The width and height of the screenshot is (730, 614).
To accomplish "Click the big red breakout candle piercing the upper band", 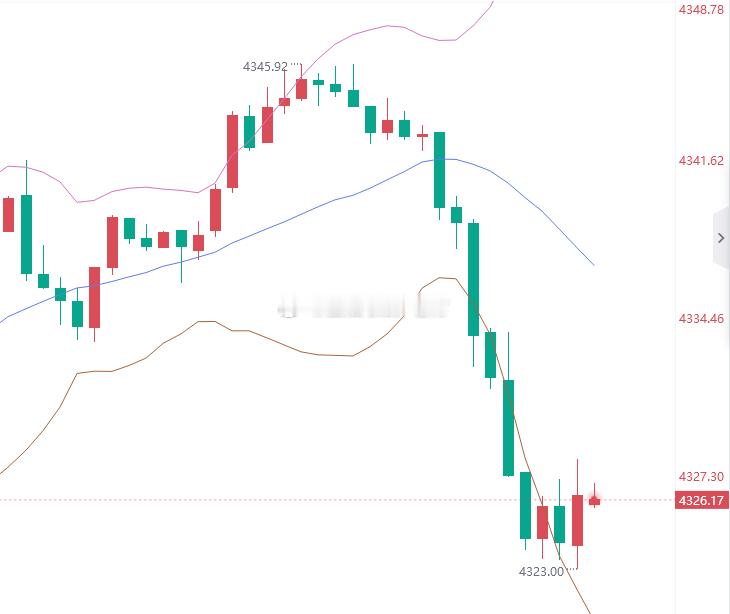I will (x=232, y=151).
